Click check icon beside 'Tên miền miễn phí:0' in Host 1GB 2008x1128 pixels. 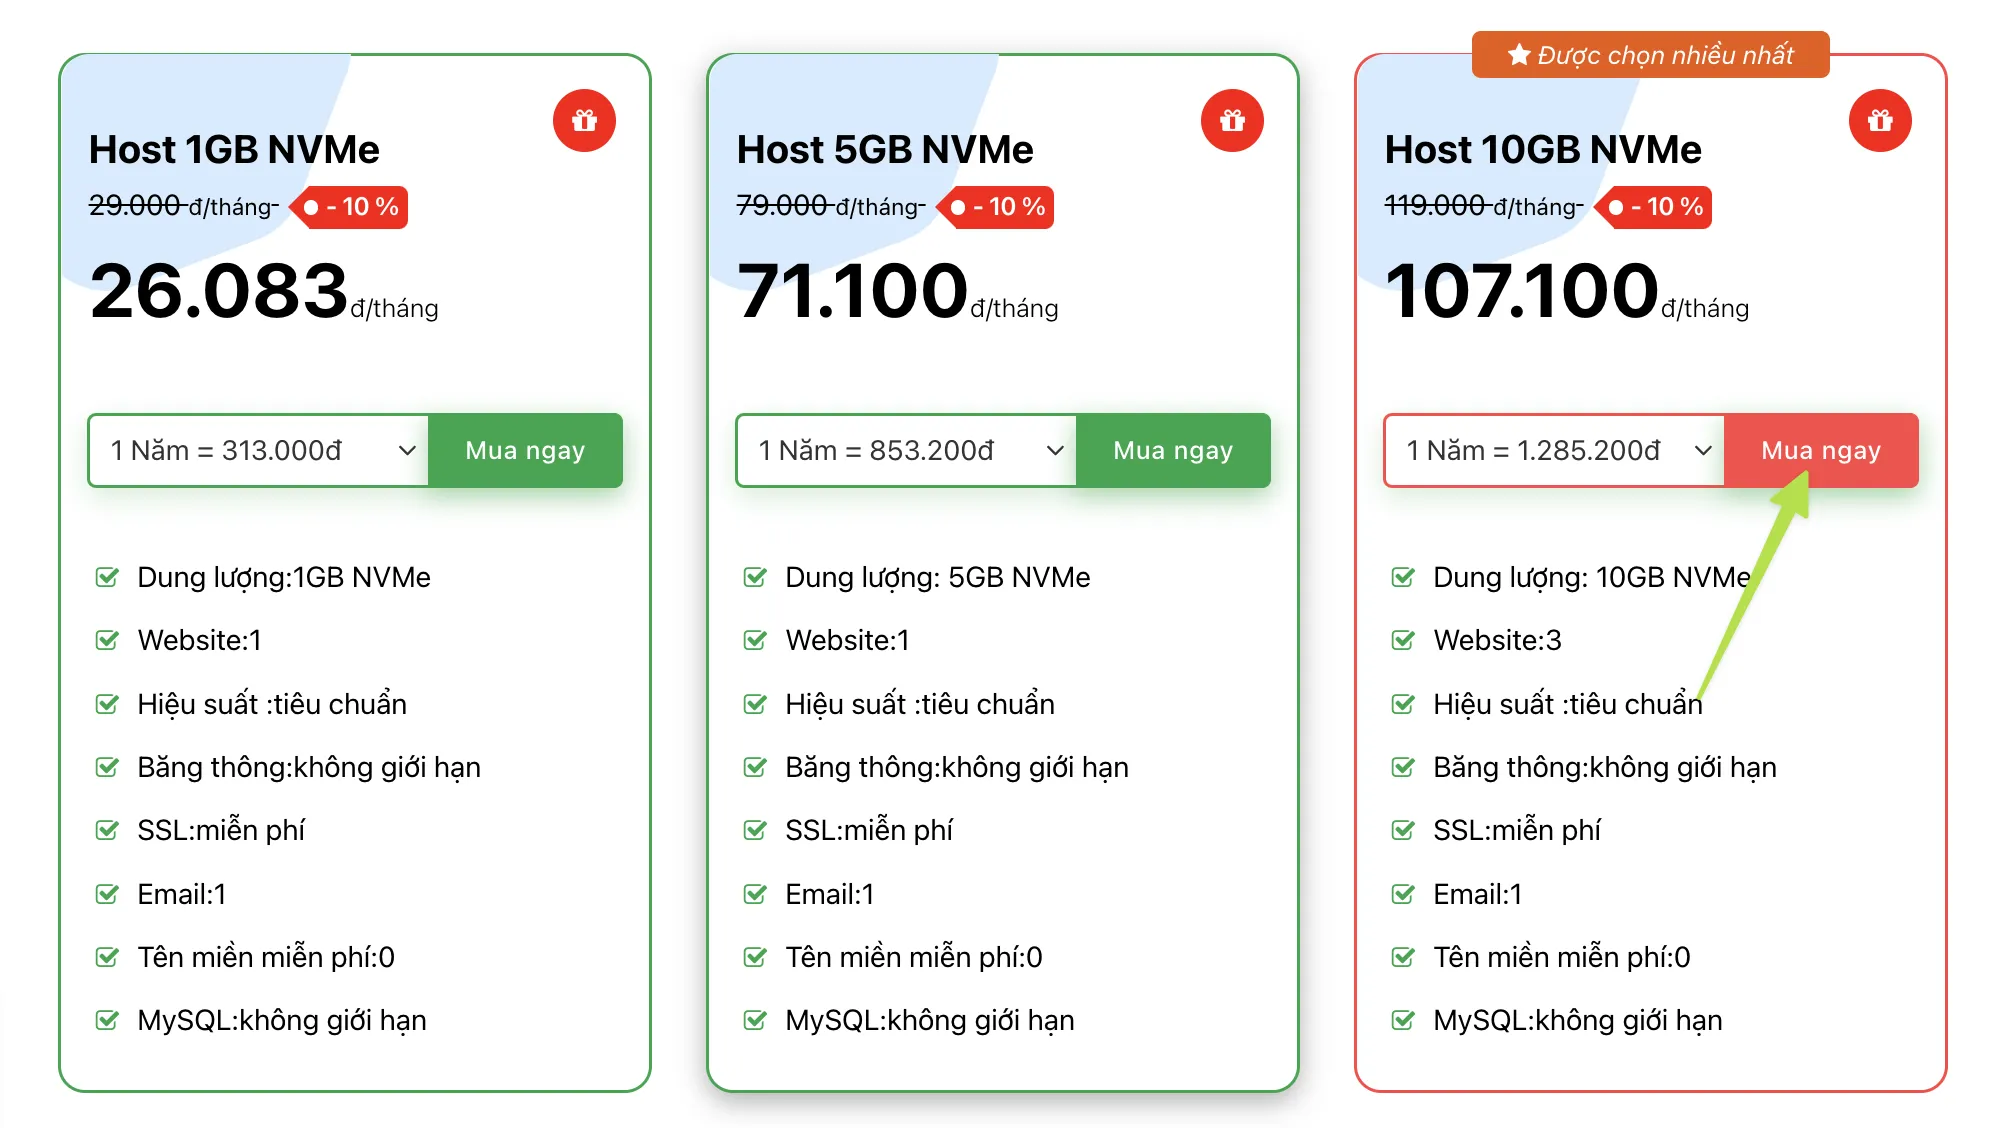(x=107, y=957)
